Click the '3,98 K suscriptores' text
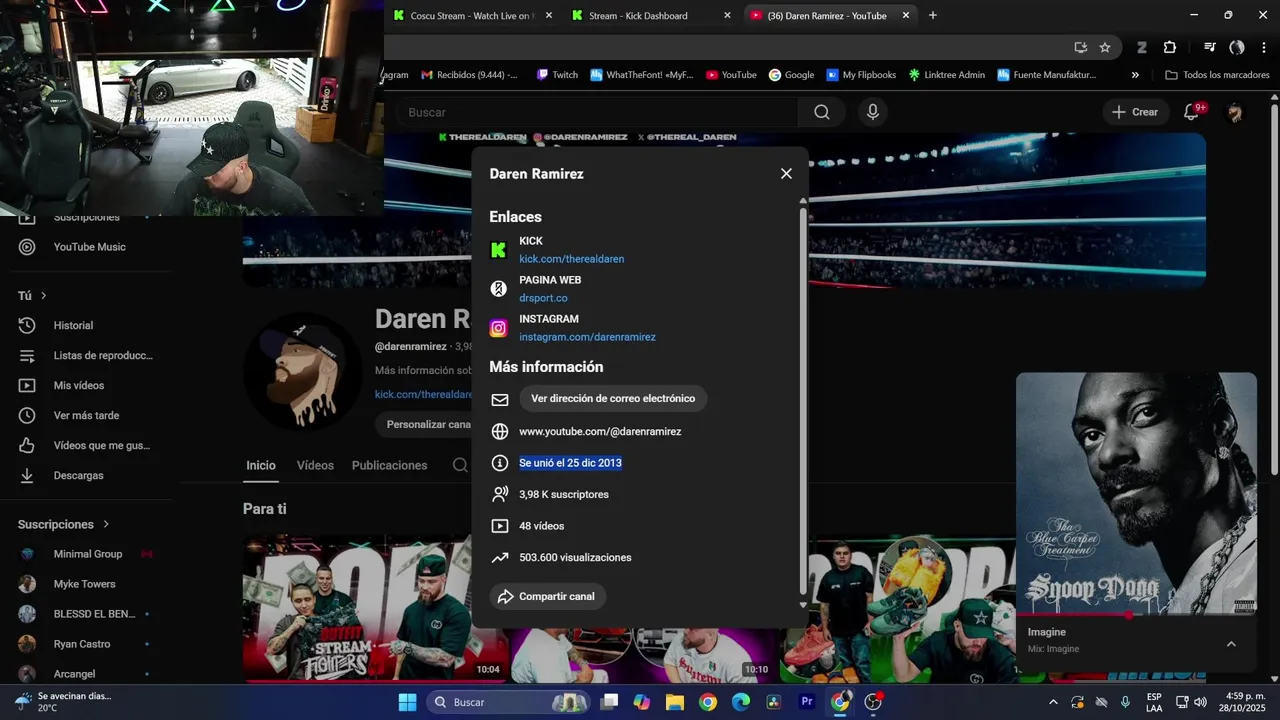The width and height of the screenshot is (1280, 720). coord(564,494)
